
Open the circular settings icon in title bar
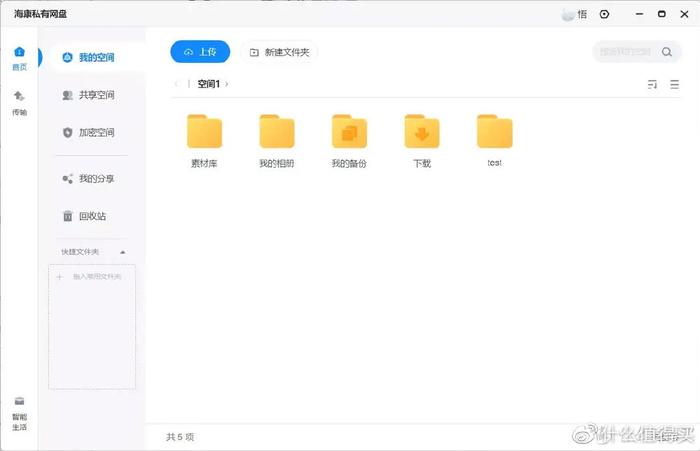[604, 14]
